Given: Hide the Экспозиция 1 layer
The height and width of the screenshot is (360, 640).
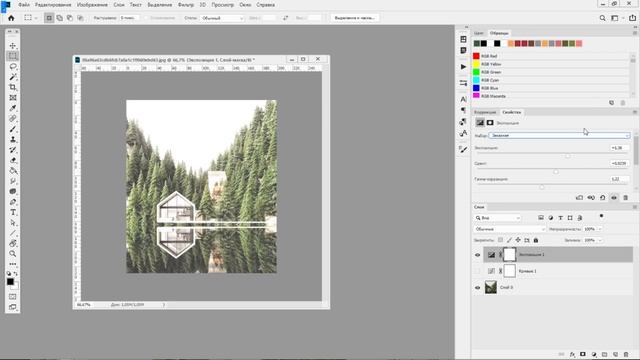Looking at the screenshot, I should pos(478,255).
